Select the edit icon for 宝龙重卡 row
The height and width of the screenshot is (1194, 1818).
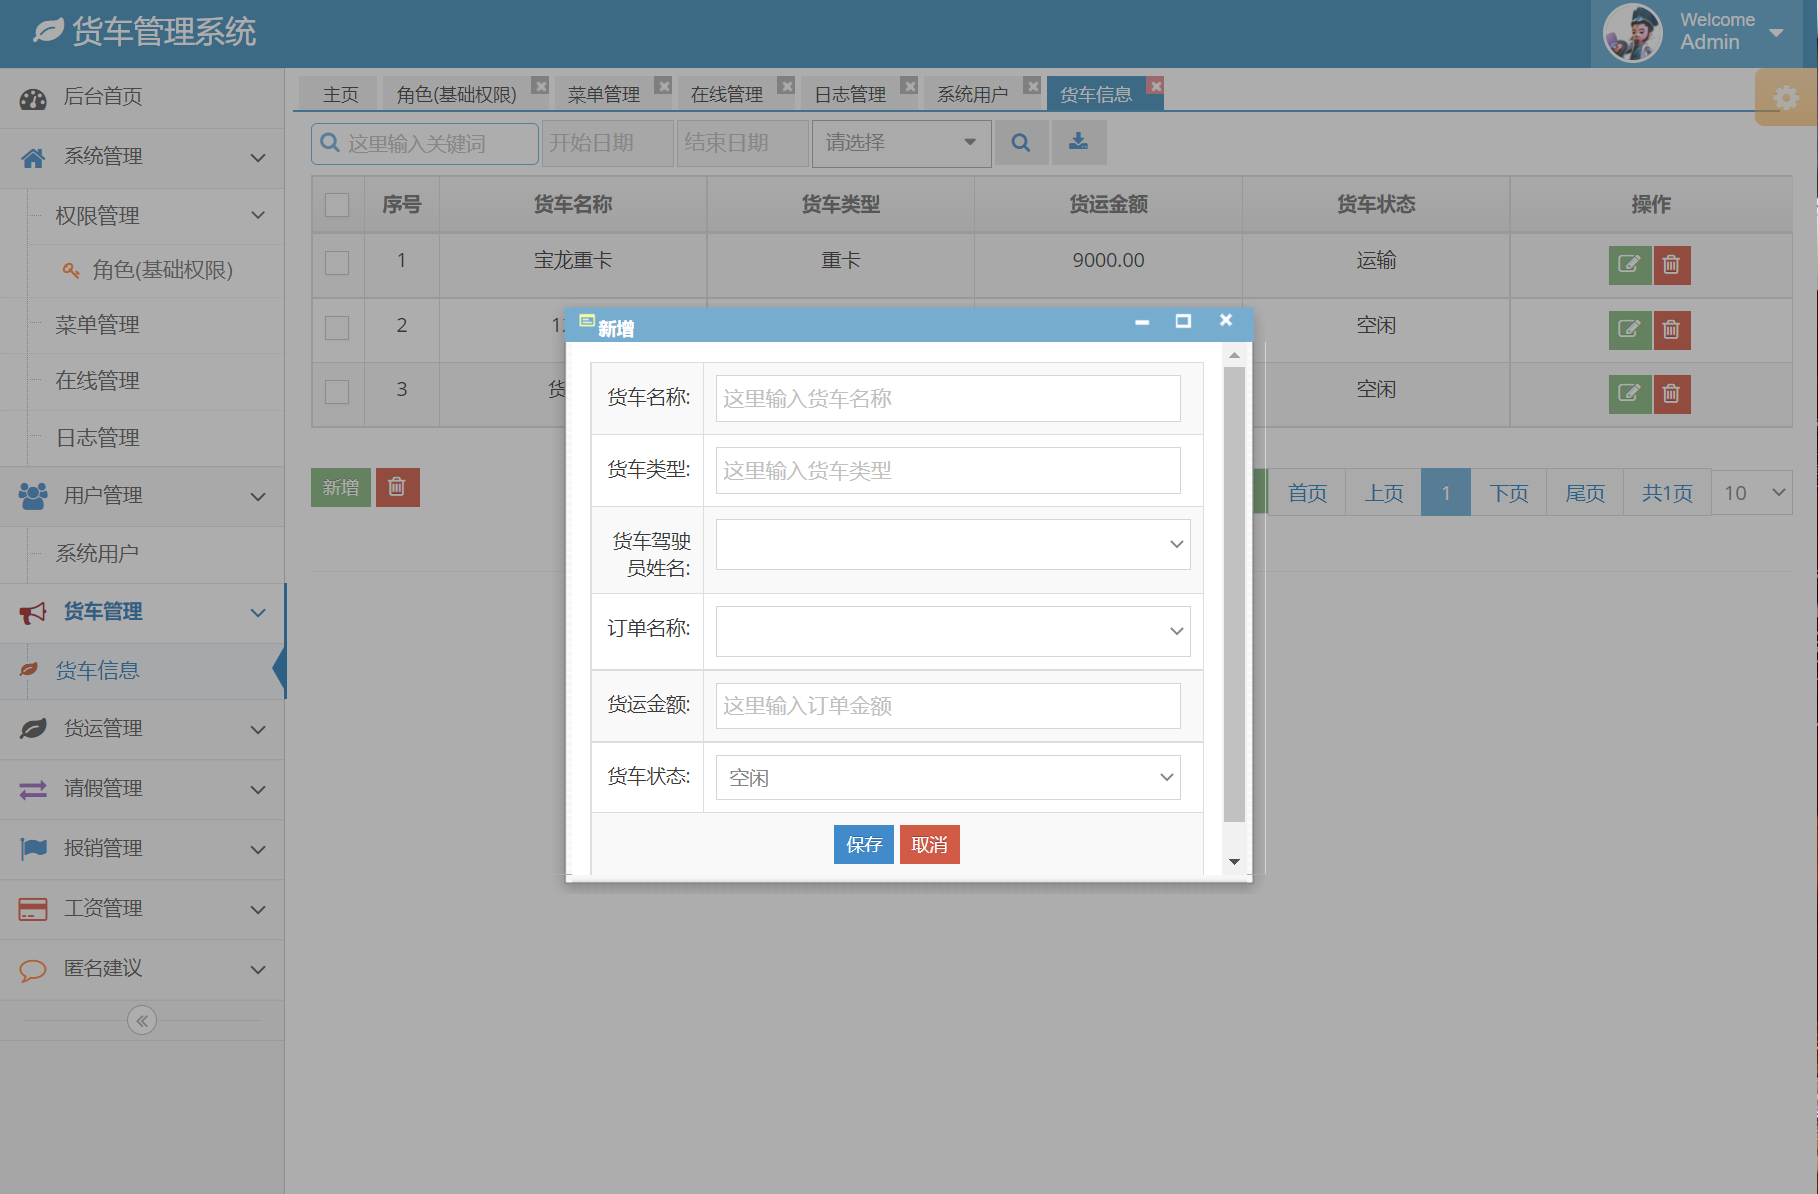point(1629,265)
